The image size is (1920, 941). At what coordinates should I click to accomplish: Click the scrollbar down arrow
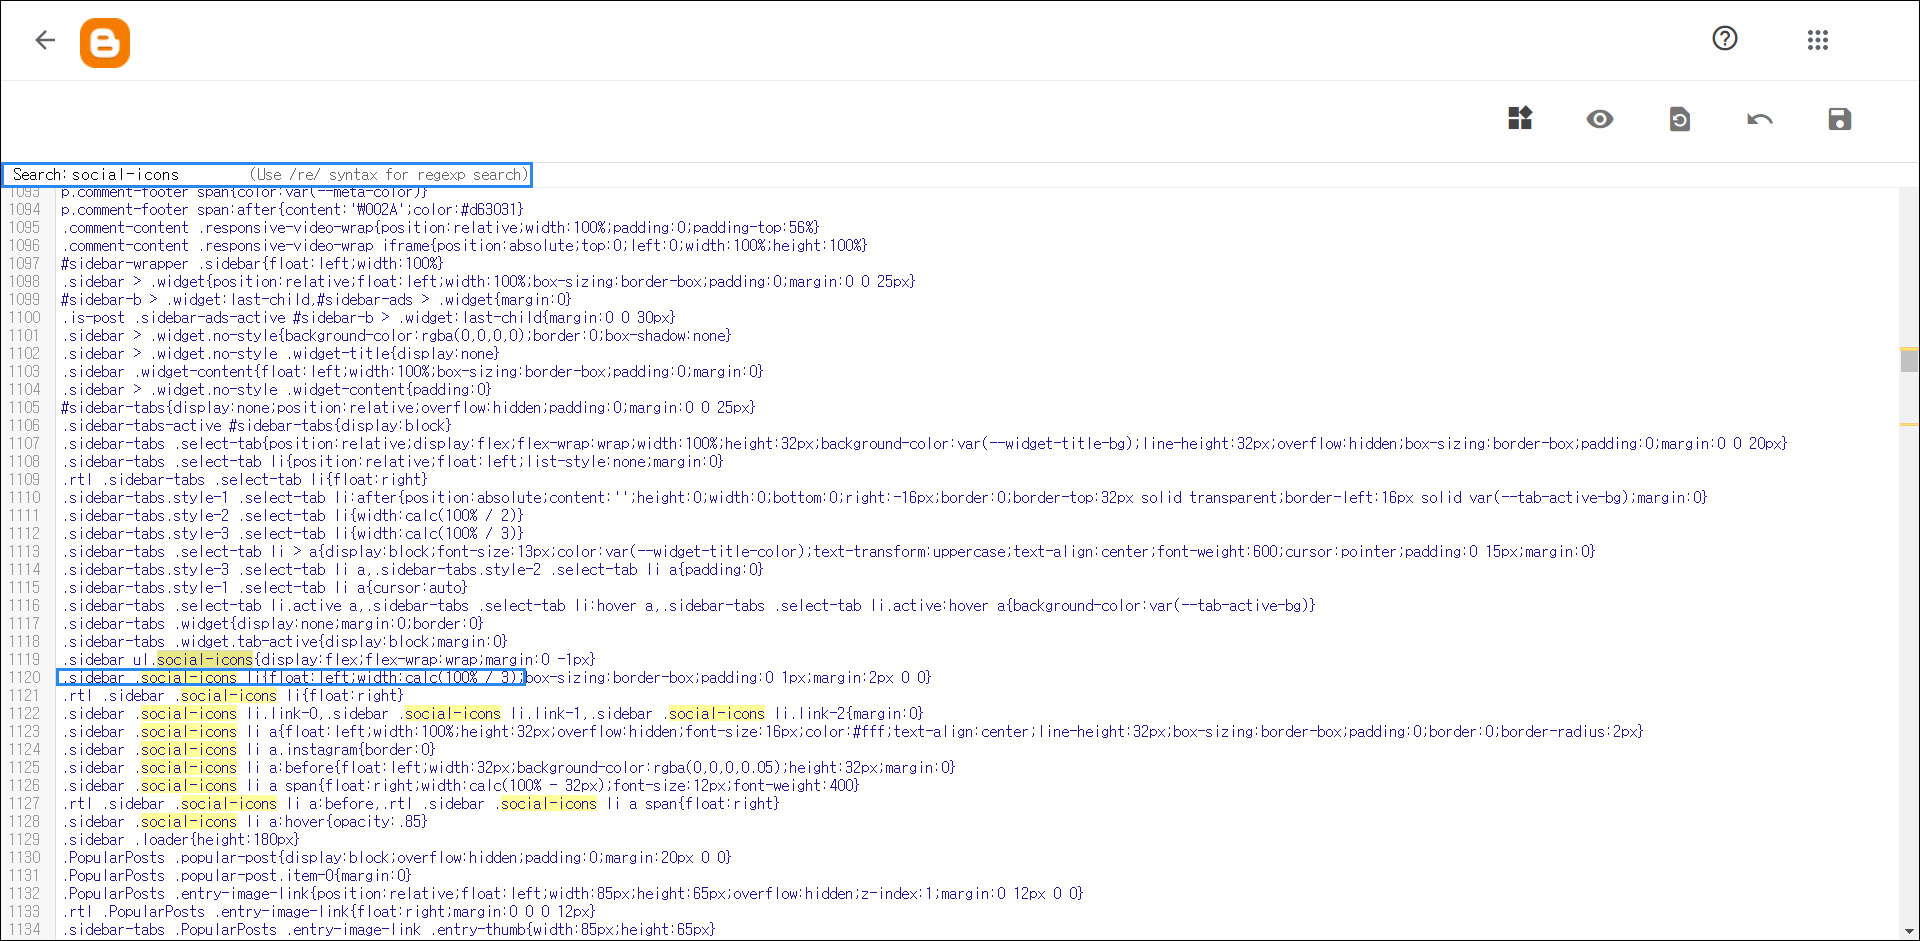tap(1909, 932)
